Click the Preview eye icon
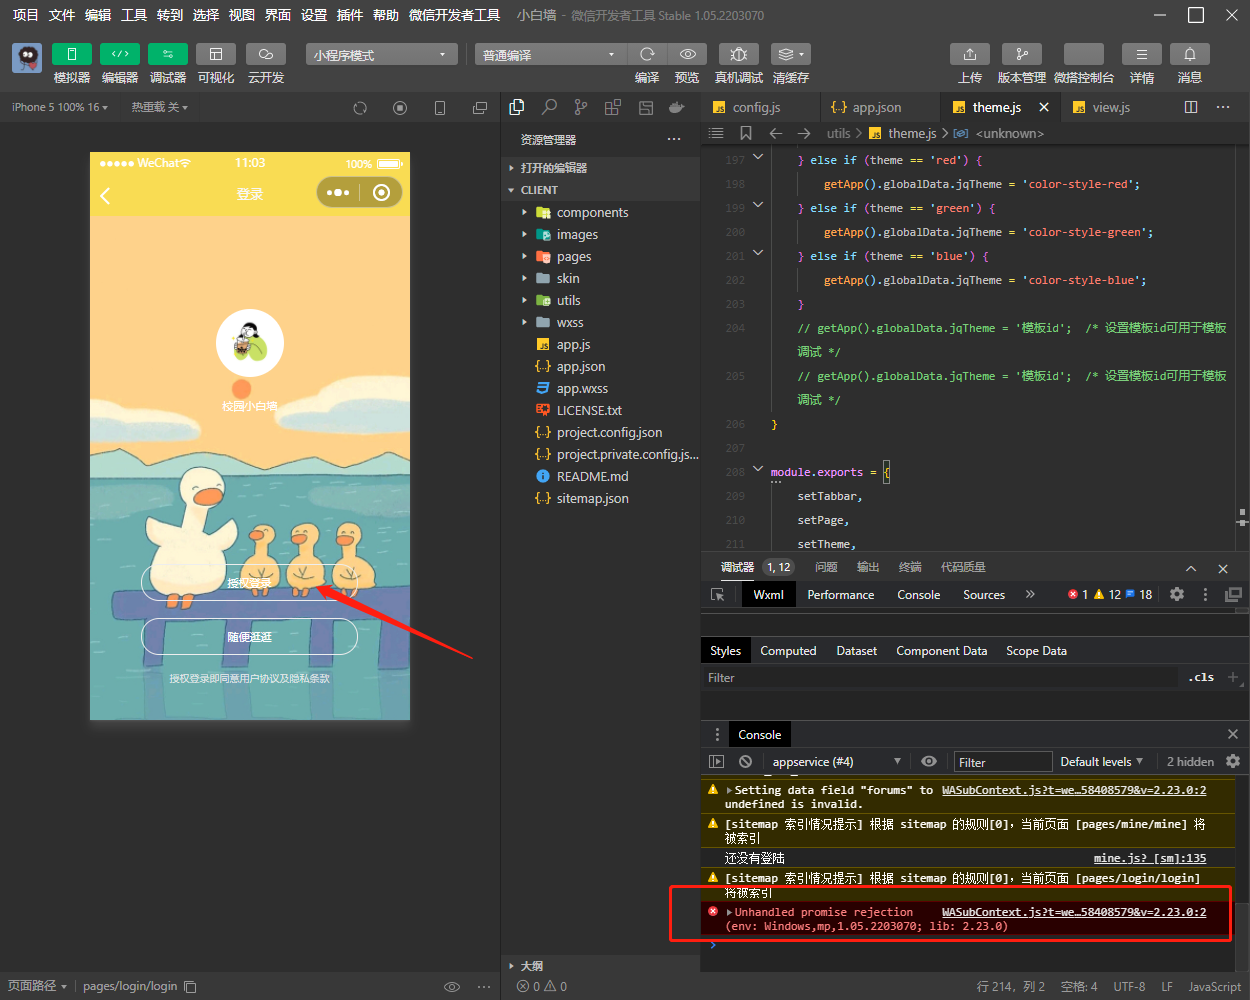This screenshot has height=1000, width=1250. pos(688,54)
